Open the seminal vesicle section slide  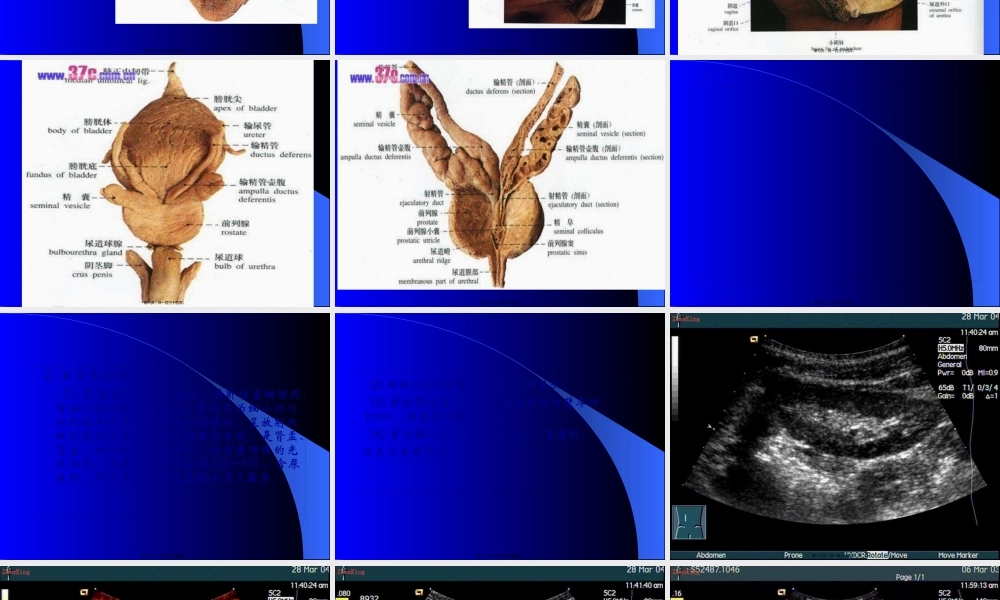[500, 183]
